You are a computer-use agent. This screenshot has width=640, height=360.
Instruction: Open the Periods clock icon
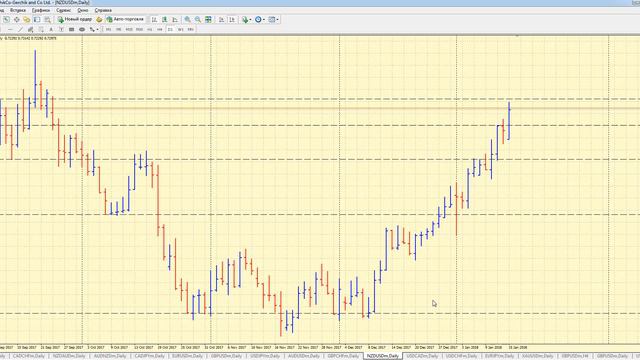coord(258,19)
